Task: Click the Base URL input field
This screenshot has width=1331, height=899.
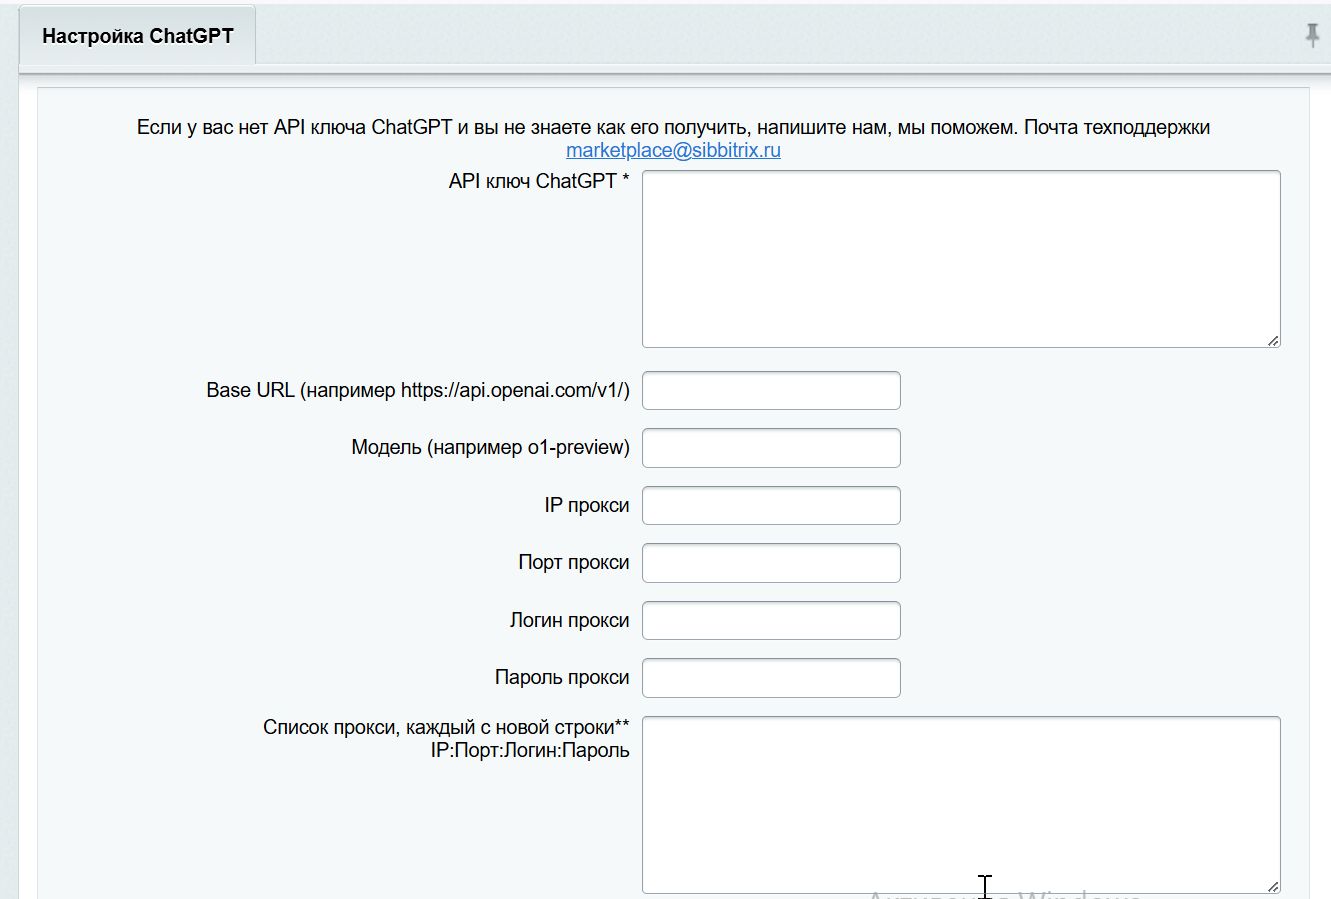Action: click(x=770, y=390)
